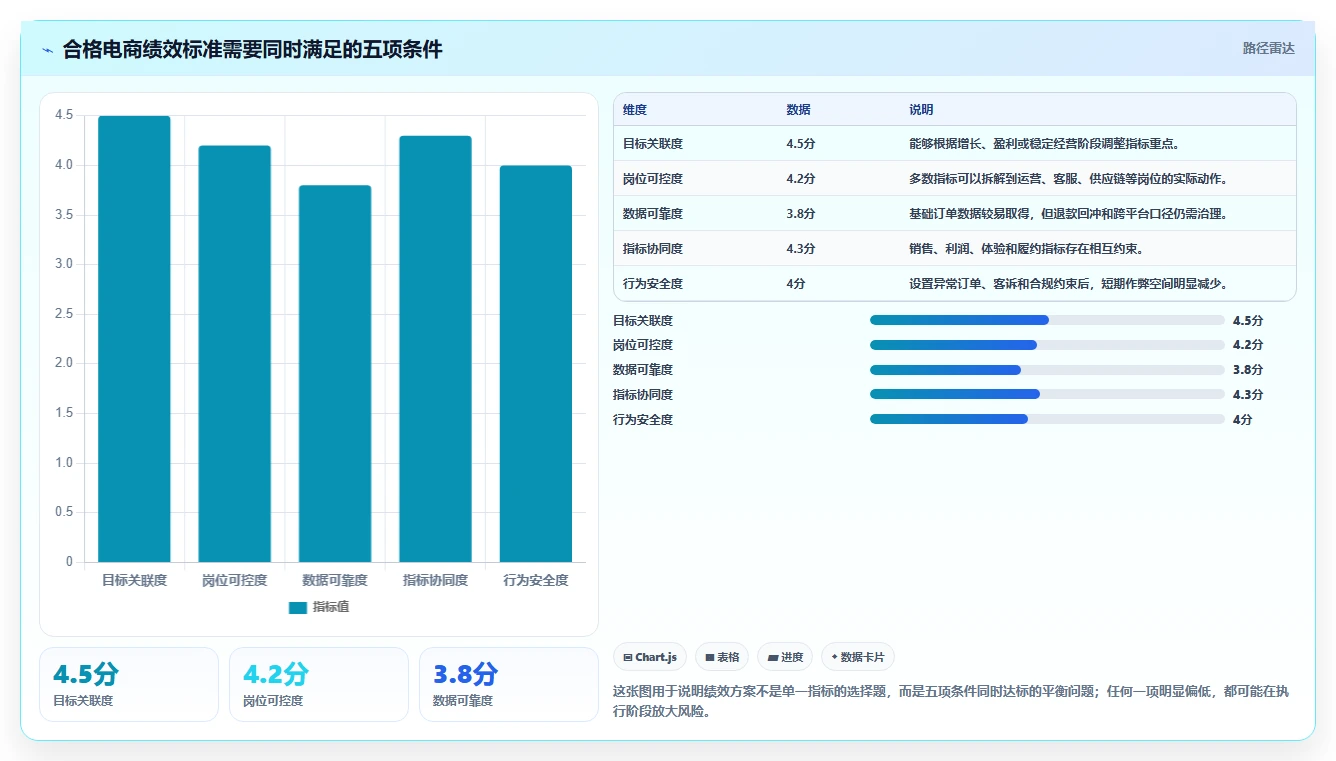Click the 4.2分 table cell
This screenshot has height=761, width=1336.
click(801, 179)
